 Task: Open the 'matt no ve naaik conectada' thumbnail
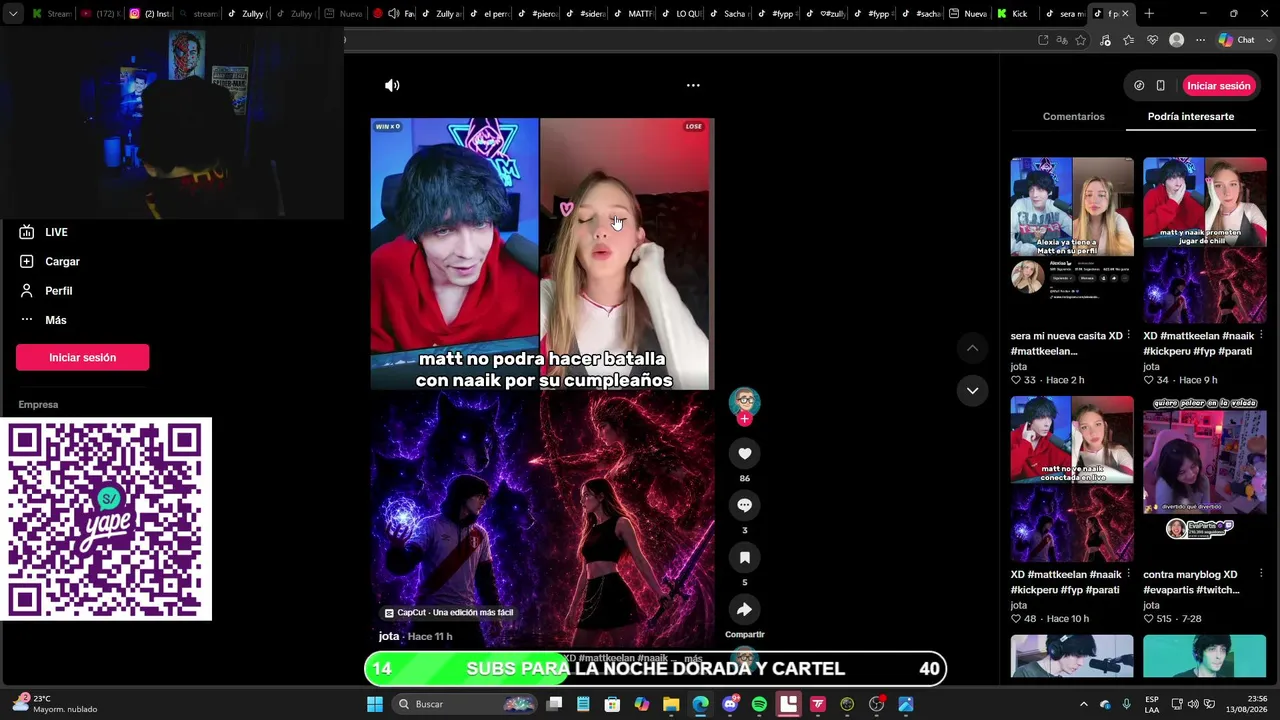(1072, 479)
